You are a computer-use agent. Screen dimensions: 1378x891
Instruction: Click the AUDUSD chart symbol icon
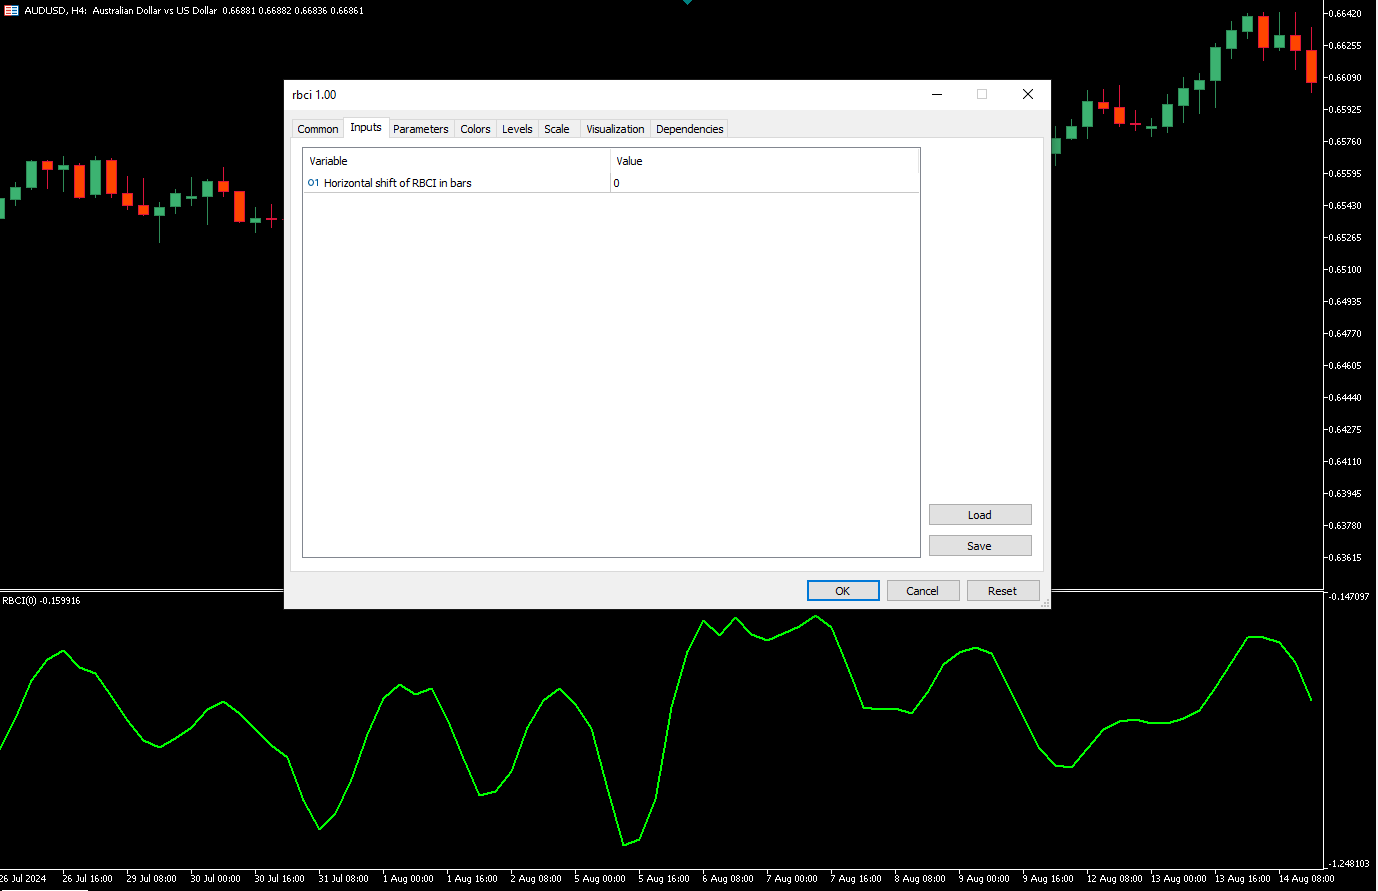point(11,10)
